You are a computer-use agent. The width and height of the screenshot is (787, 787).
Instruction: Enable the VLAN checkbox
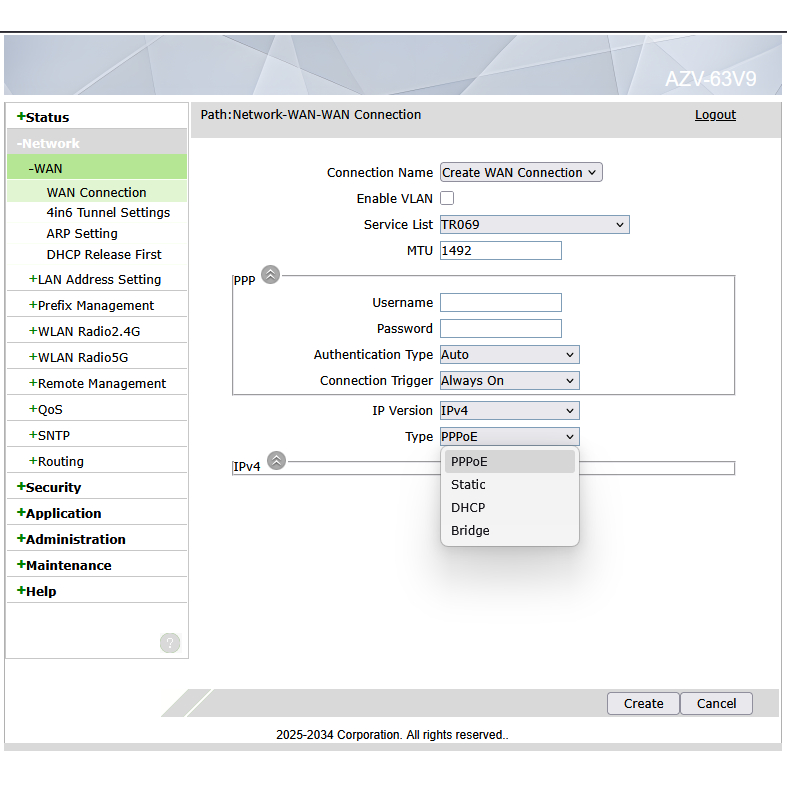447,199
